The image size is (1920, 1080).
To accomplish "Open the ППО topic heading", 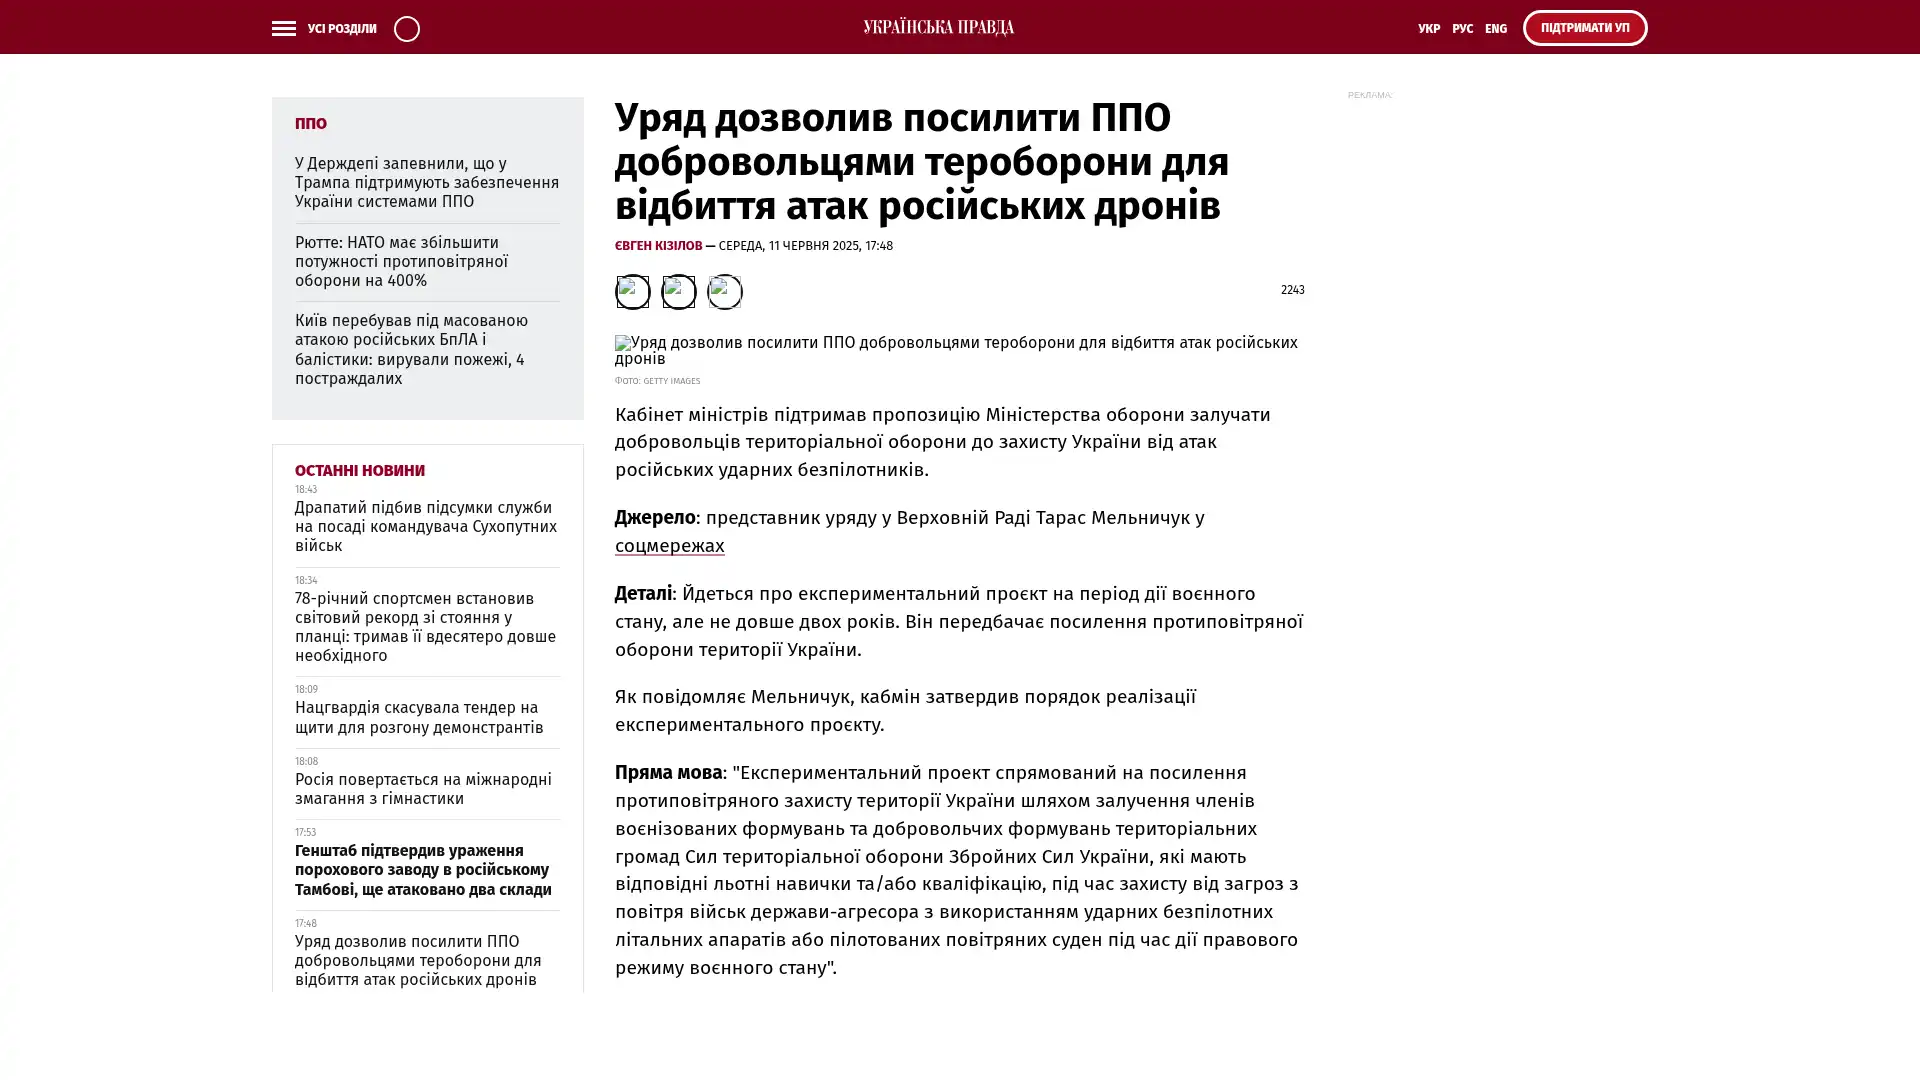I will 310,124.
